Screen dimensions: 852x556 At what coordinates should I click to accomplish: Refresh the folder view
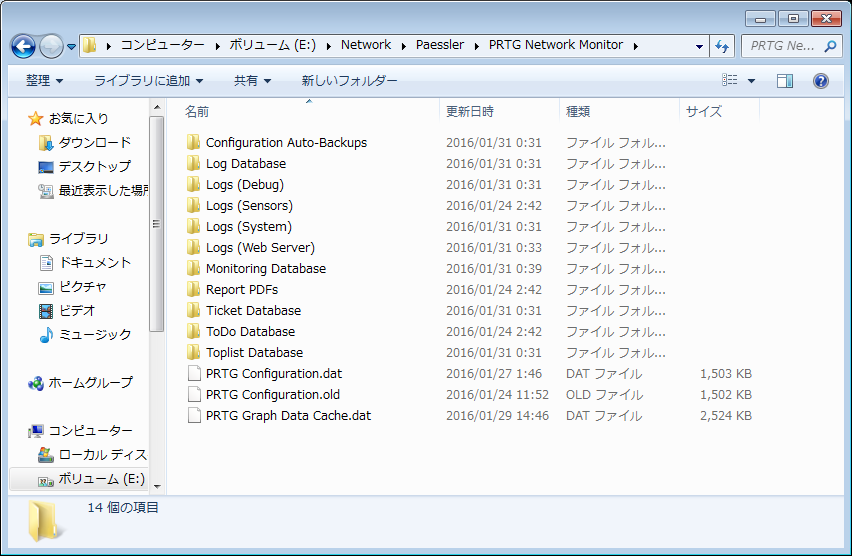point(722,46)
